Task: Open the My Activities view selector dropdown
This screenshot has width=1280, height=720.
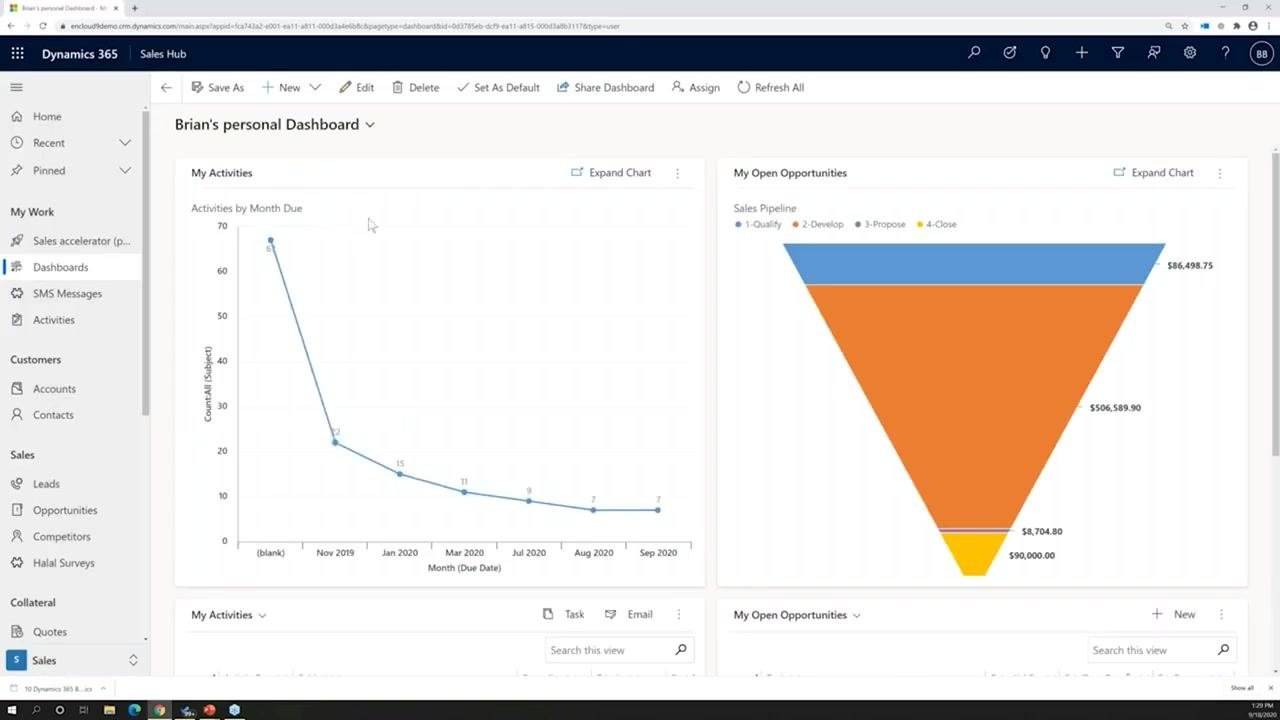Action: (x=262, y=615)
